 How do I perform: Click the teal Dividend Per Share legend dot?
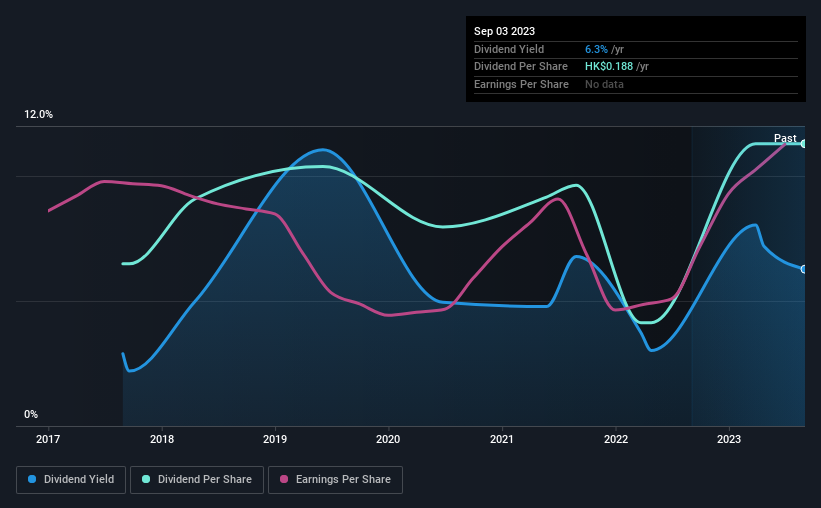click(146, 479)
